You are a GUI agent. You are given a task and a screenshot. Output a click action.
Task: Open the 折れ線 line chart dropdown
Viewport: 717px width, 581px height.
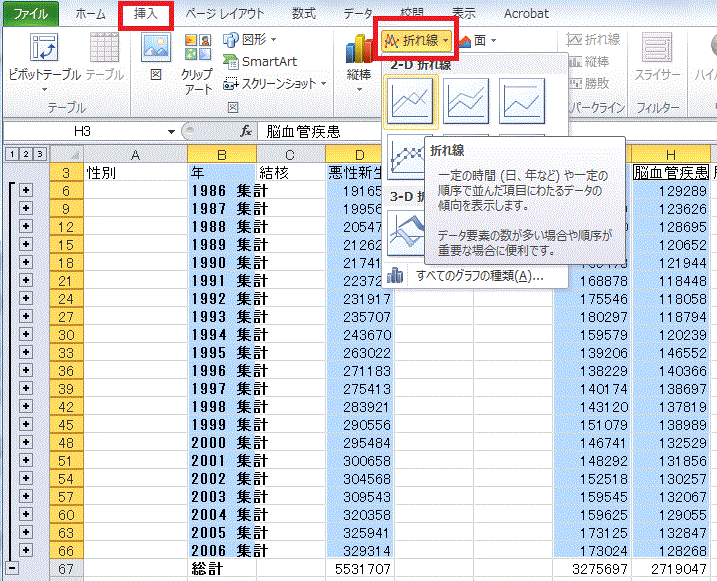click(x=417, y=40)
